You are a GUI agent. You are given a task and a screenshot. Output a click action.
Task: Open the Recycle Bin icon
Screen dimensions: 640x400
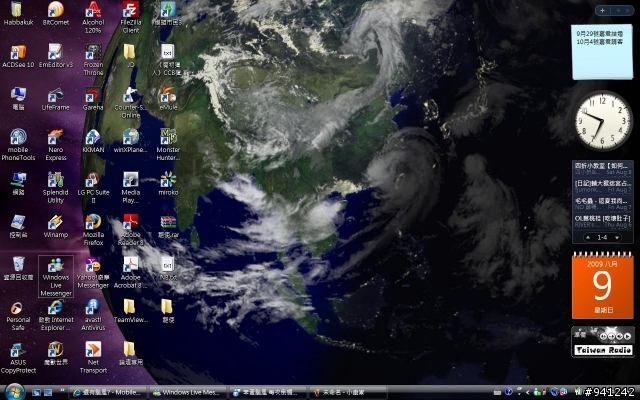click(18, 269)
